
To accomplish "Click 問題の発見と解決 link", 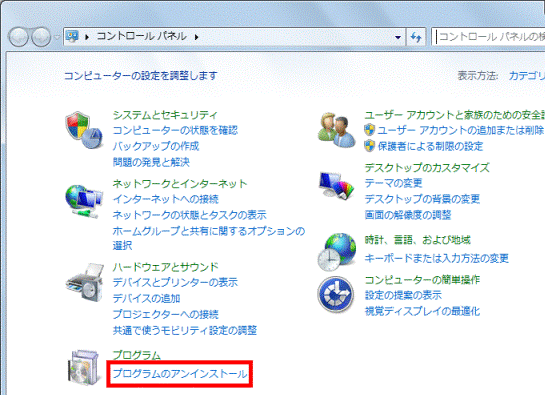I will point(151,162).
